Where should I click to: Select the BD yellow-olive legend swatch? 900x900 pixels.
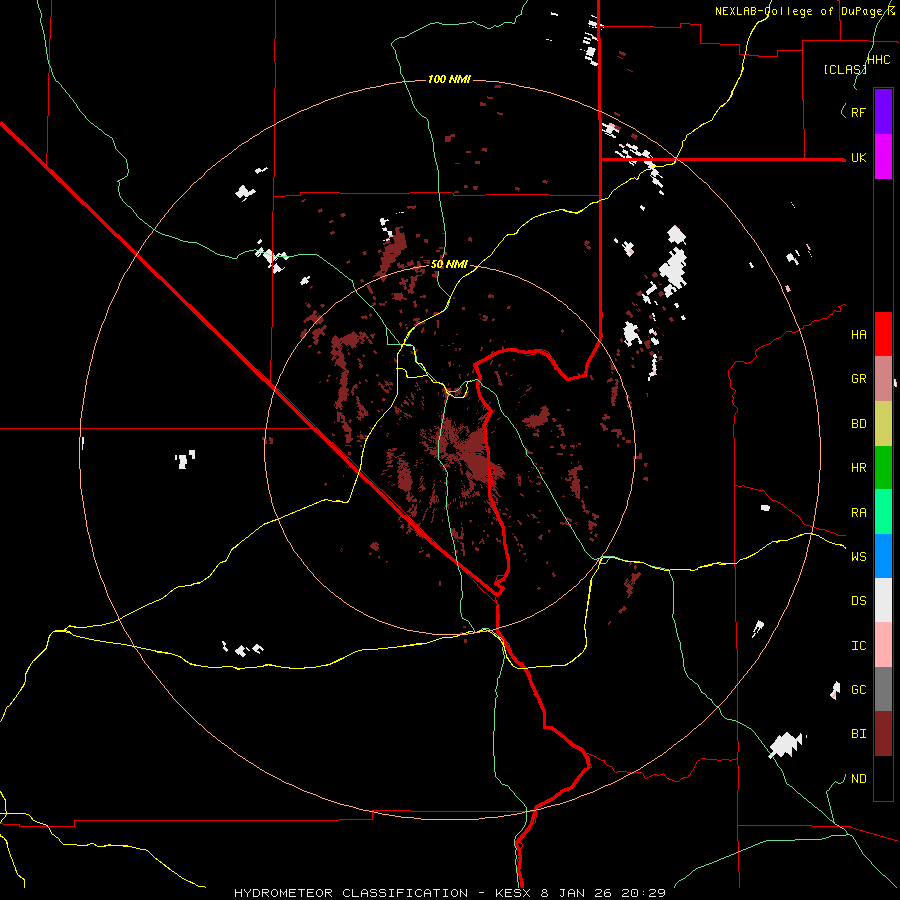(x=883, y=423)
